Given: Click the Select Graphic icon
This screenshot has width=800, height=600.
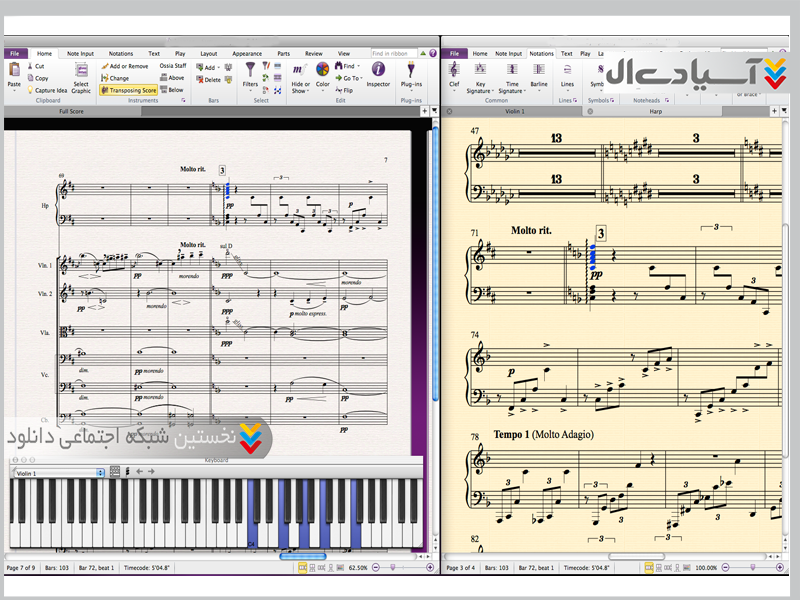Looking at the screenshot, I should (x=81, y=72).
